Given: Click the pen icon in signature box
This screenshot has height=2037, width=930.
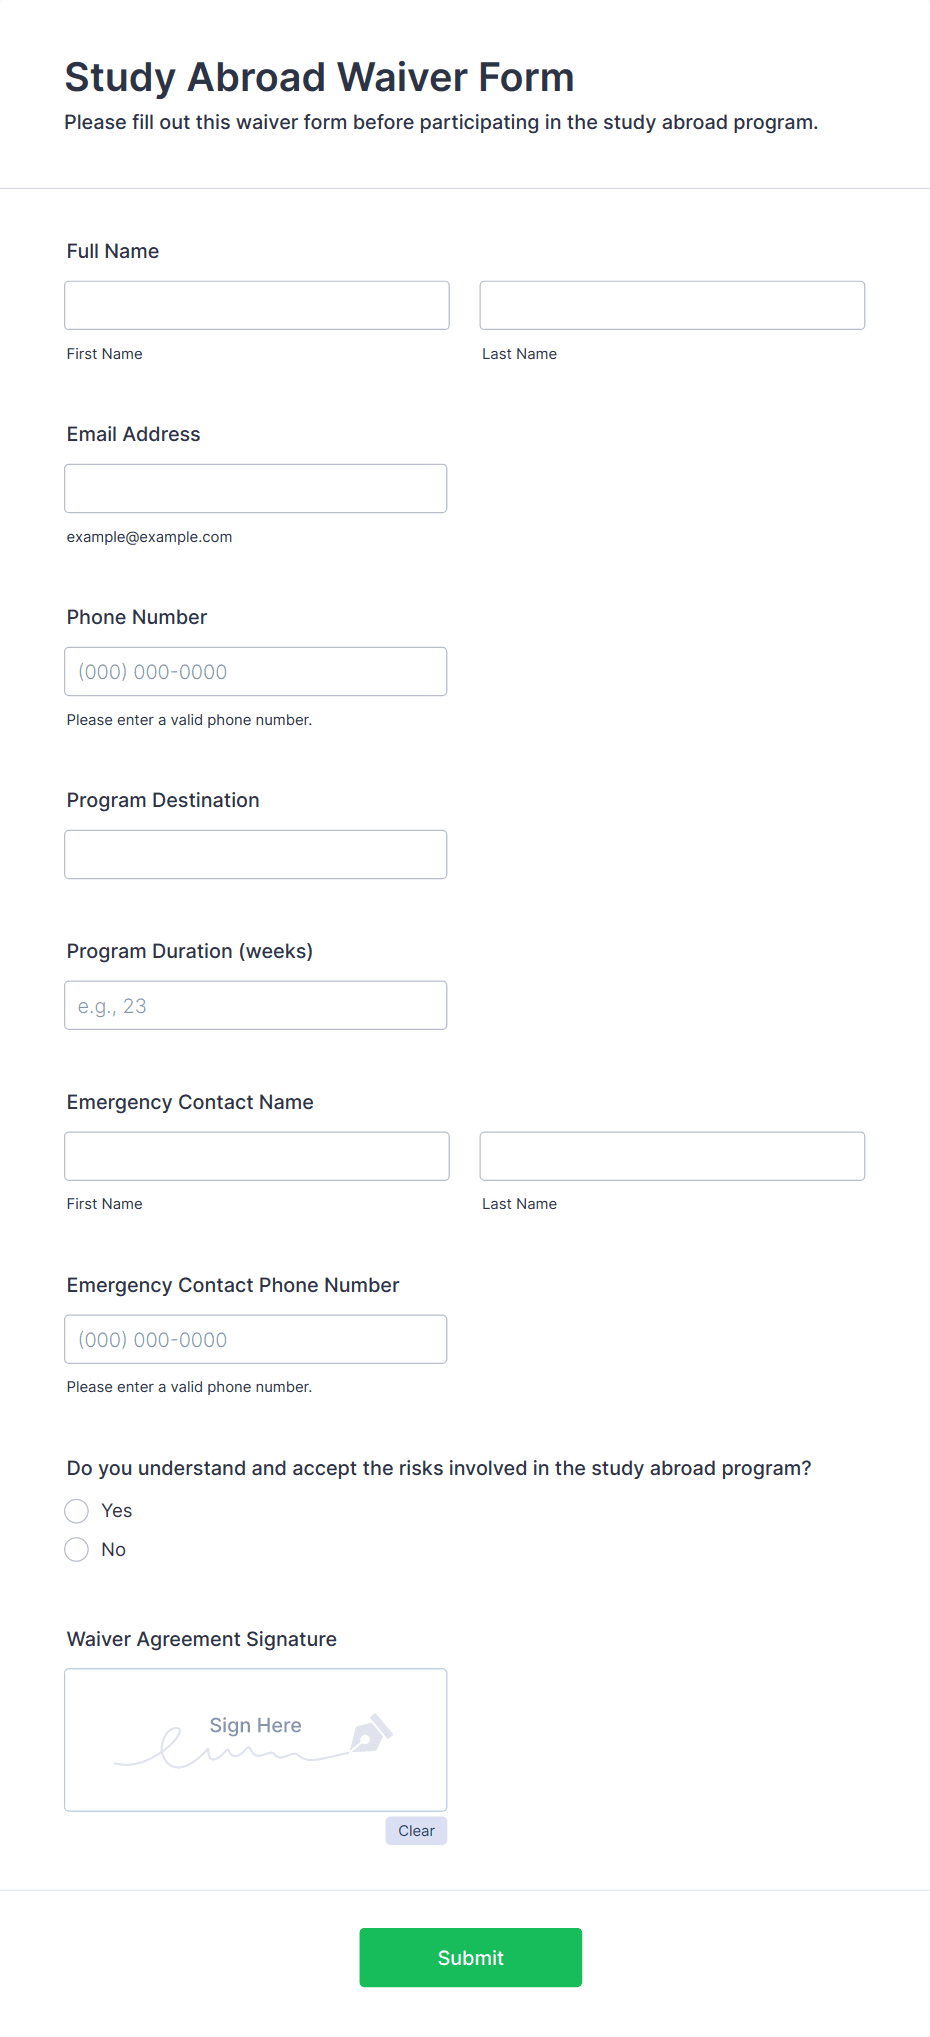Looking at the screenshot, I should coord(372,1732).
